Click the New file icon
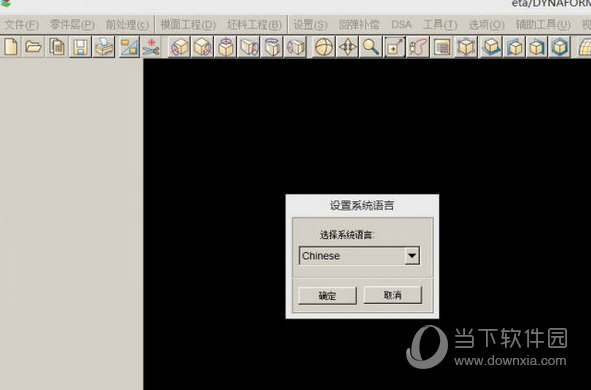 click(x=11, y=47)
